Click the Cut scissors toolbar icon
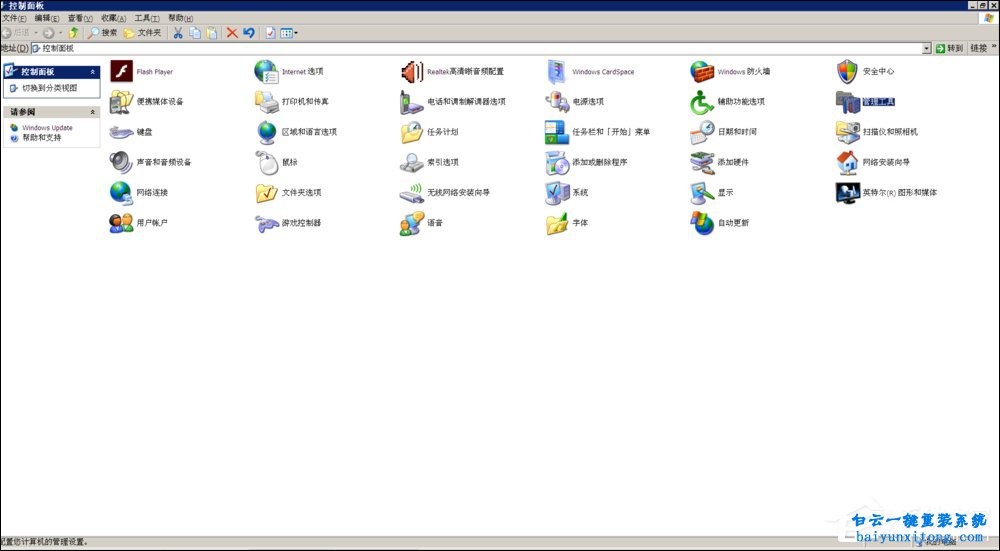 pos(178,33)
